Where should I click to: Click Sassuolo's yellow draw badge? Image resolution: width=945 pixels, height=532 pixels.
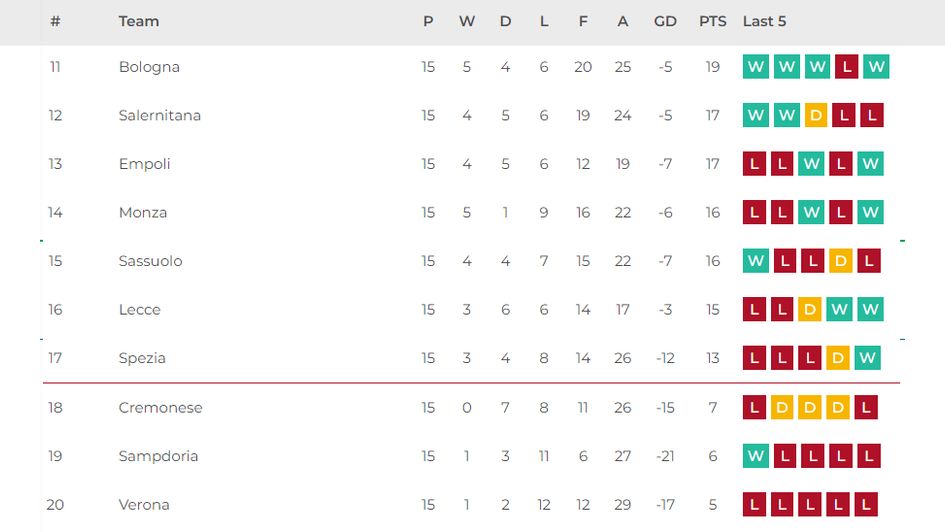point(841,261)
